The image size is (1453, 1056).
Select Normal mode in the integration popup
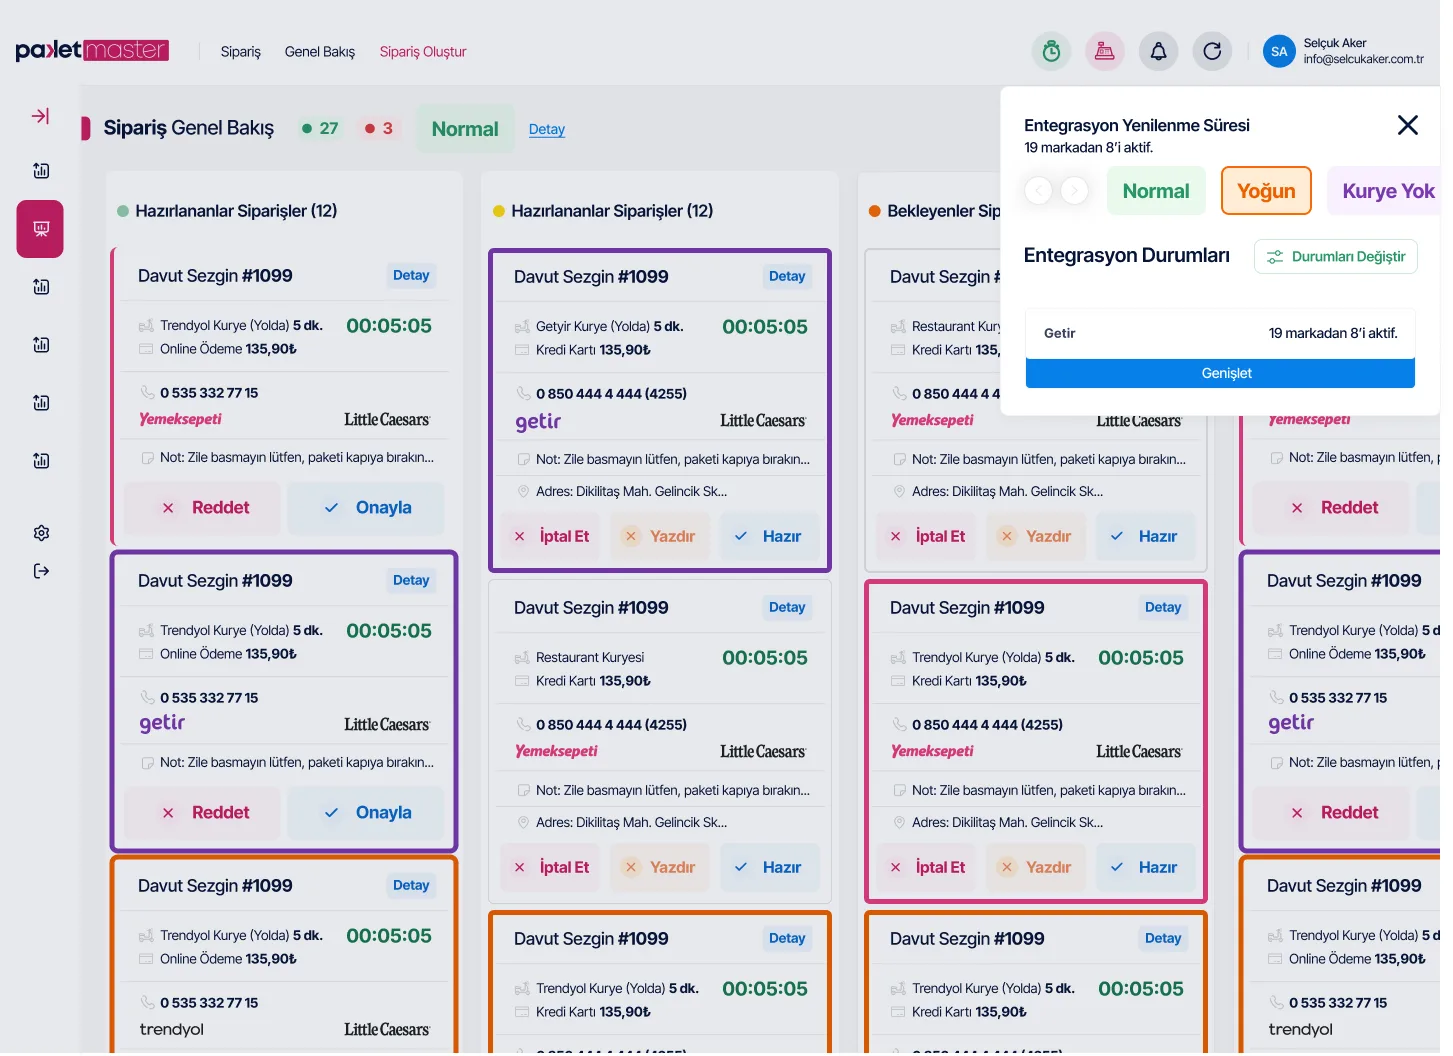1156,191
